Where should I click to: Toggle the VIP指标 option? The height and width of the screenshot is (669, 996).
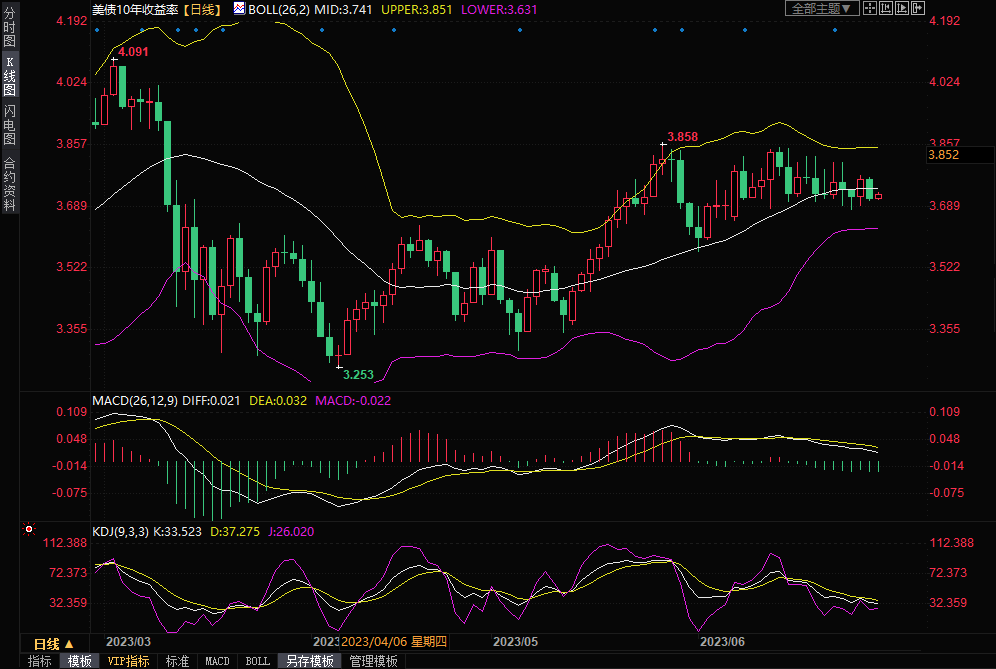pos(128,661)
